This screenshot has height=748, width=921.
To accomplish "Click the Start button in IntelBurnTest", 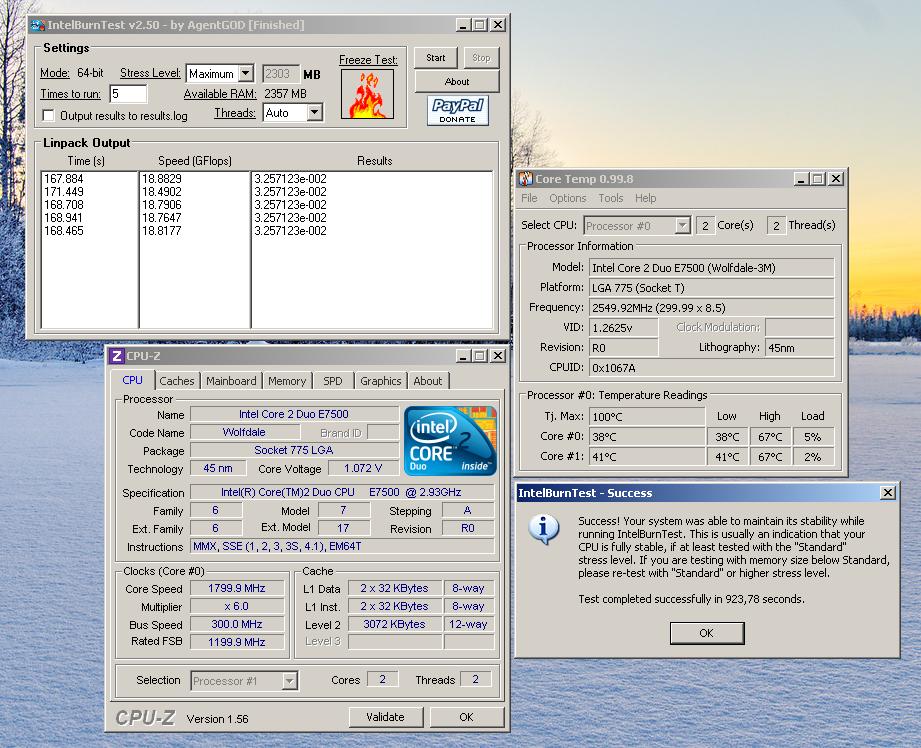I will (x=435, y=58).
